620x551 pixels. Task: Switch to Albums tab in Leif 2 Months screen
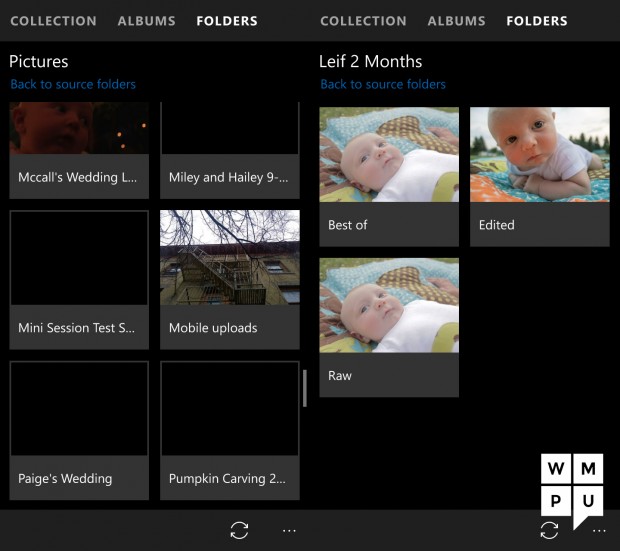(456, 21)
